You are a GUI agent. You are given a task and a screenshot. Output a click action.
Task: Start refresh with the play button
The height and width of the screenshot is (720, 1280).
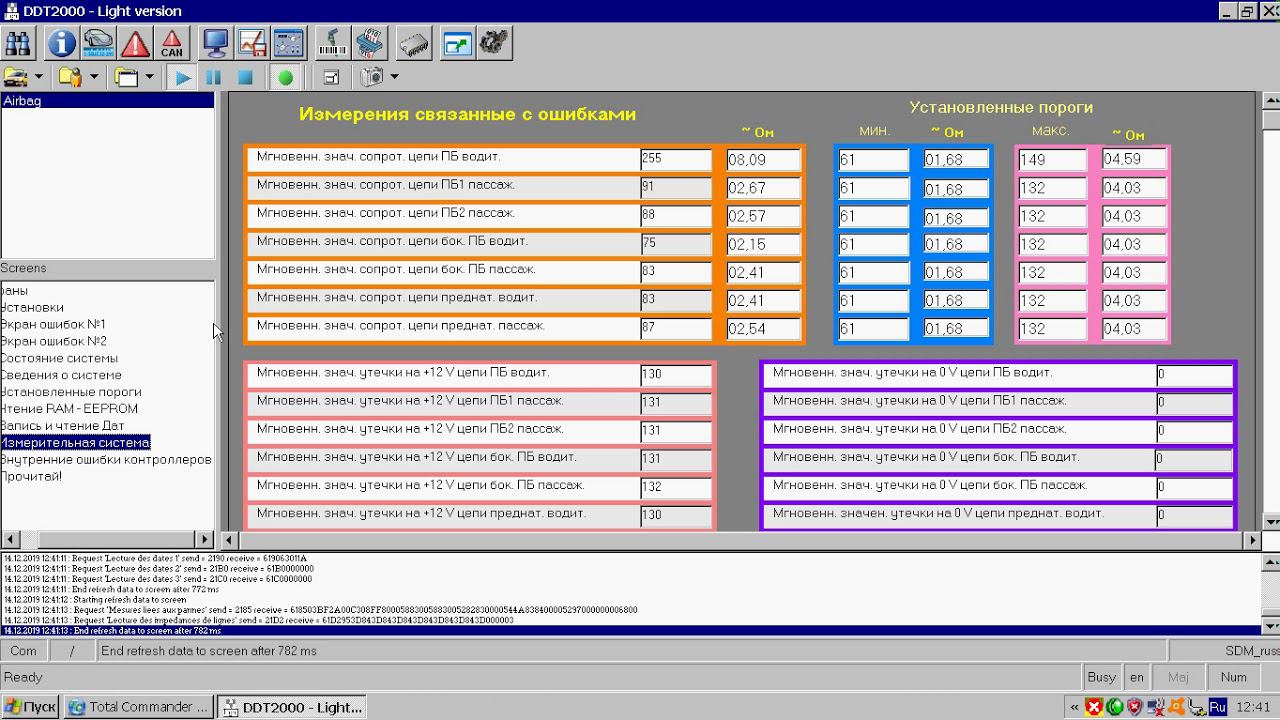(x=182, y=77)
